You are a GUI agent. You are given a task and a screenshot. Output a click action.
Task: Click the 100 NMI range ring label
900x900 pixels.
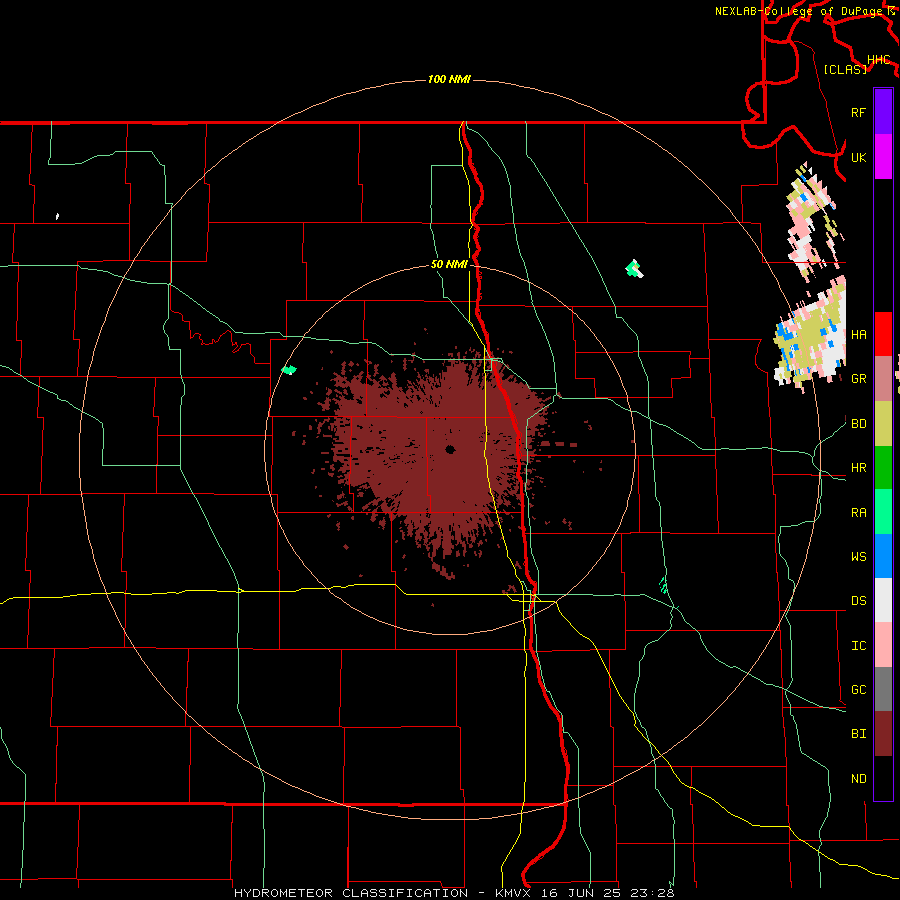tap(449, 79)
